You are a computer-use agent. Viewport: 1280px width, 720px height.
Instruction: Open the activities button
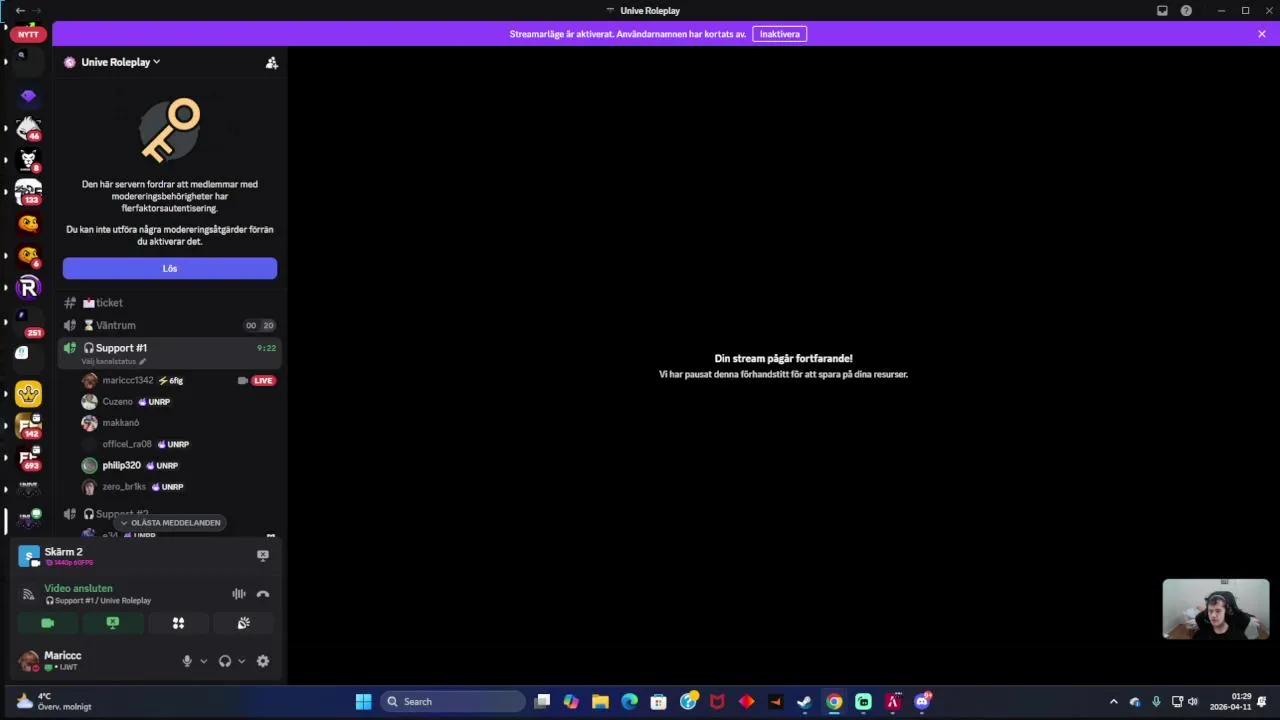(178, 623)
